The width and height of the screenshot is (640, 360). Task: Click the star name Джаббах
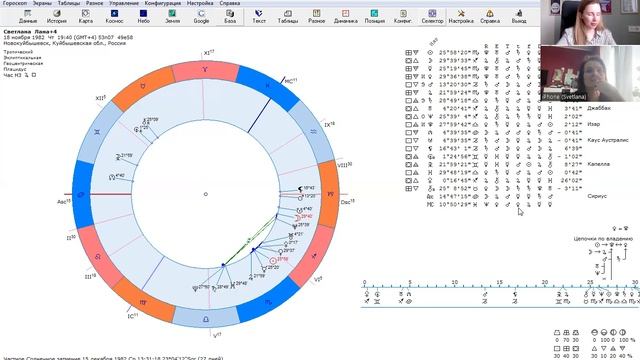[x=599, y=108]
